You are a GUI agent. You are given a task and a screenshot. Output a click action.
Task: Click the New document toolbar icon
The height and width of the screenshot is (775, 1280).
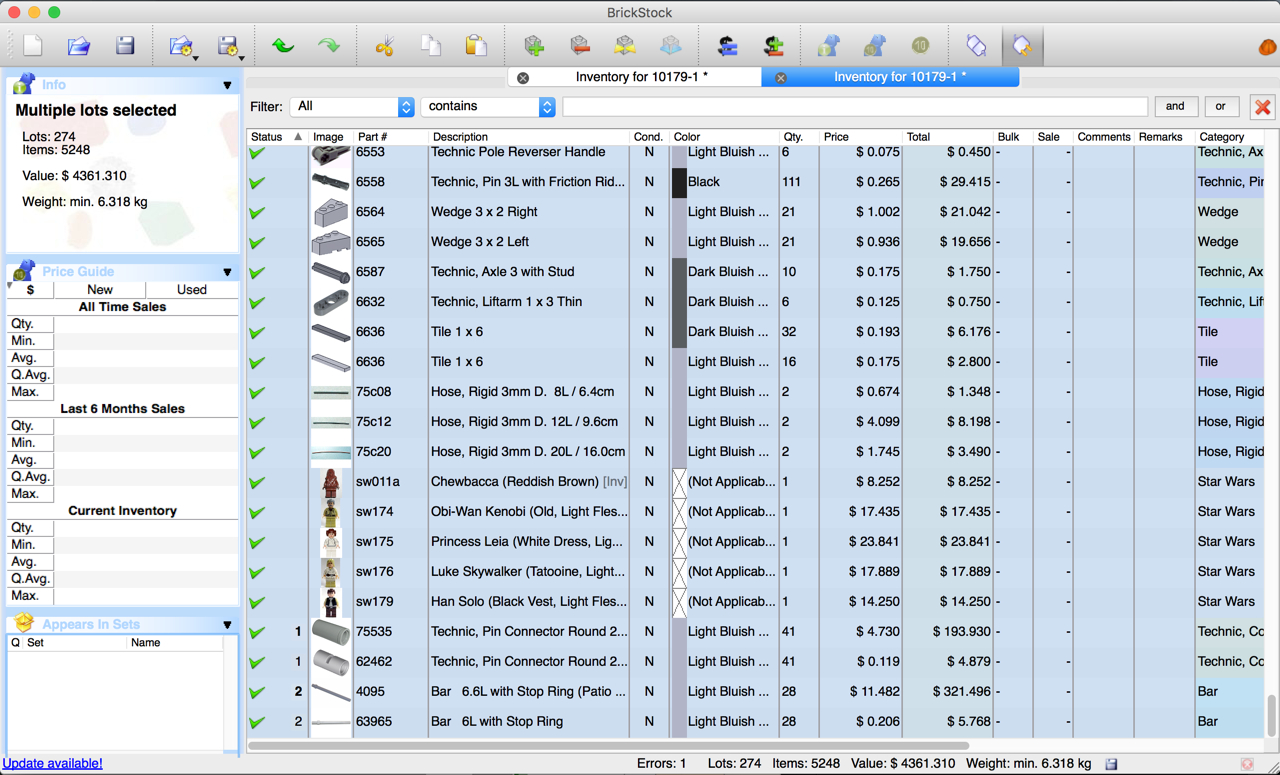(33, 46)
